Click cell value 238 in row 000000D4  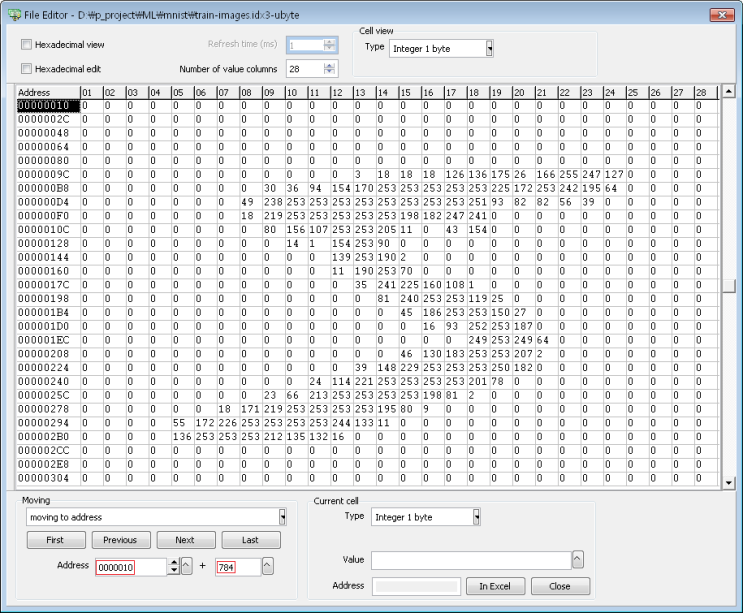(273, 202)
